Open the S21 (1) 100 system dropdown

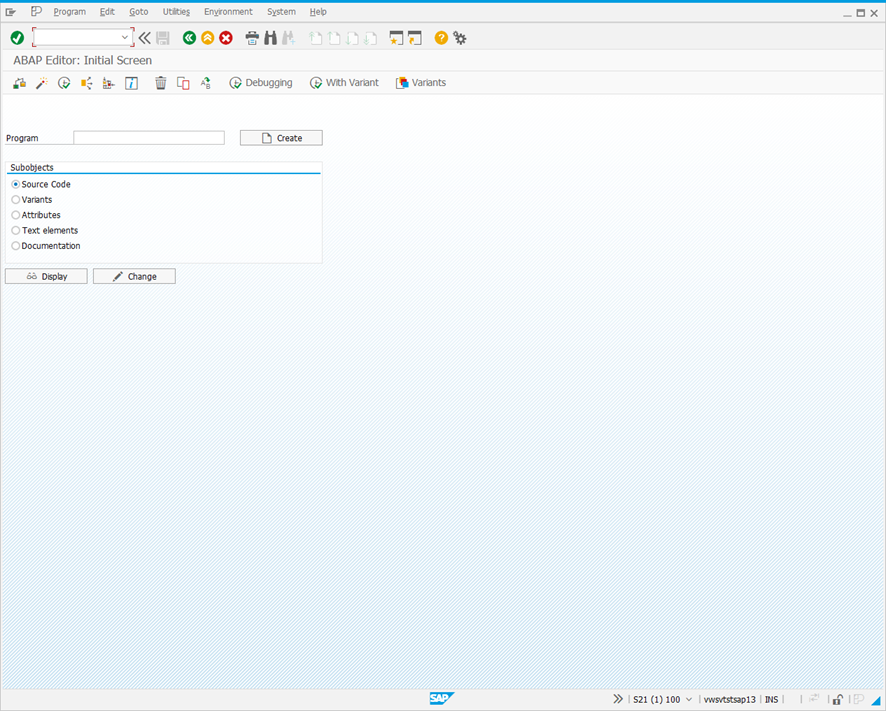(x=688, y=699)
